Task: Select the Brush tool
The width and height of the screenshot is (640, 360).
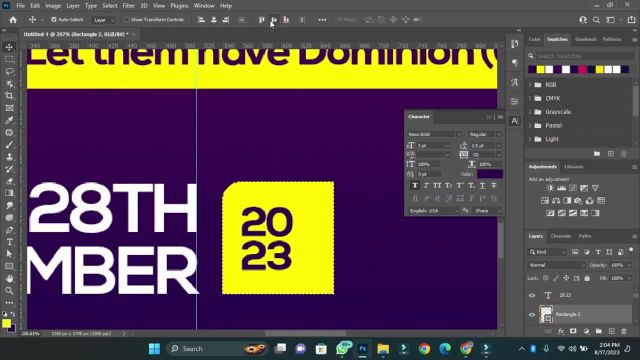Action: [x=9, y=145]
